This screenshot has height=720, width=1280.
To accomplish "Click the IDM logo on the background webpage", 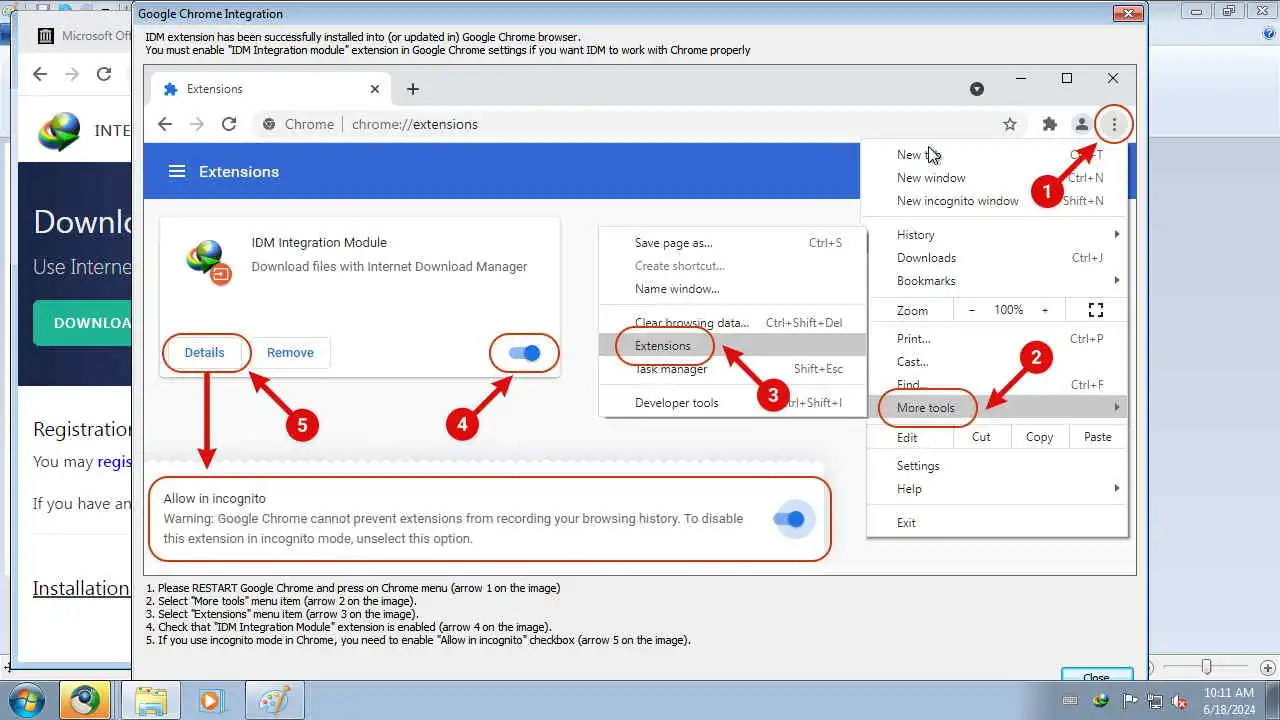I will [59, 131].
